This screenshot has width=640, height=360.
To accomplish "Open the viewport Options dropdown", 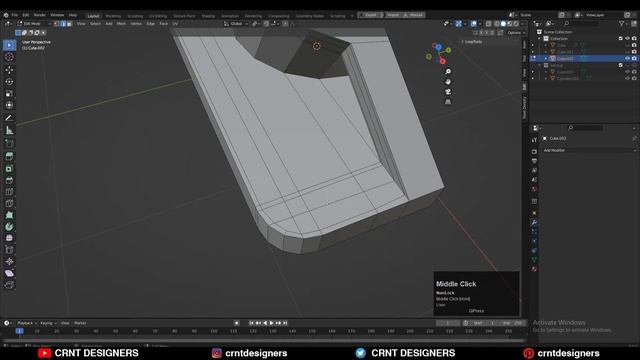I will [x=516, y=33].
